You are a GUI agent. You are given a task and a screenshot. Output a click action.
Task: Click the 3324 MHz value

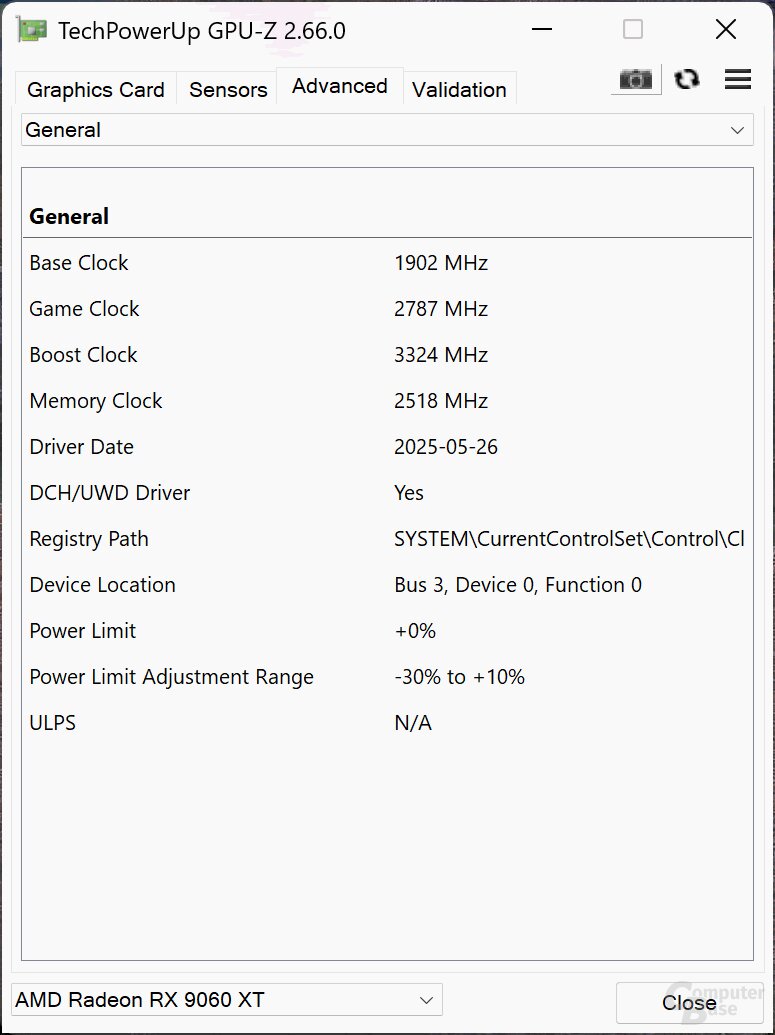pos(441,355)
